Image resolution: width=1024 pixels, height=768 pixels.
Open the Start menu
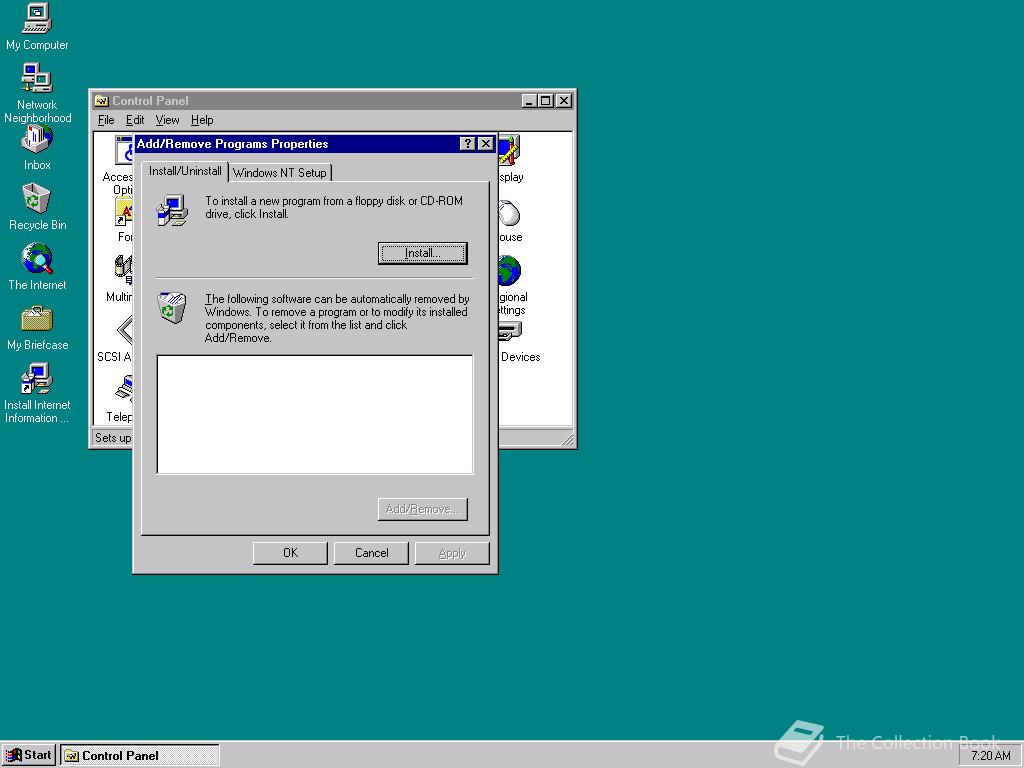pyautogui.click(x=29, y=755)
